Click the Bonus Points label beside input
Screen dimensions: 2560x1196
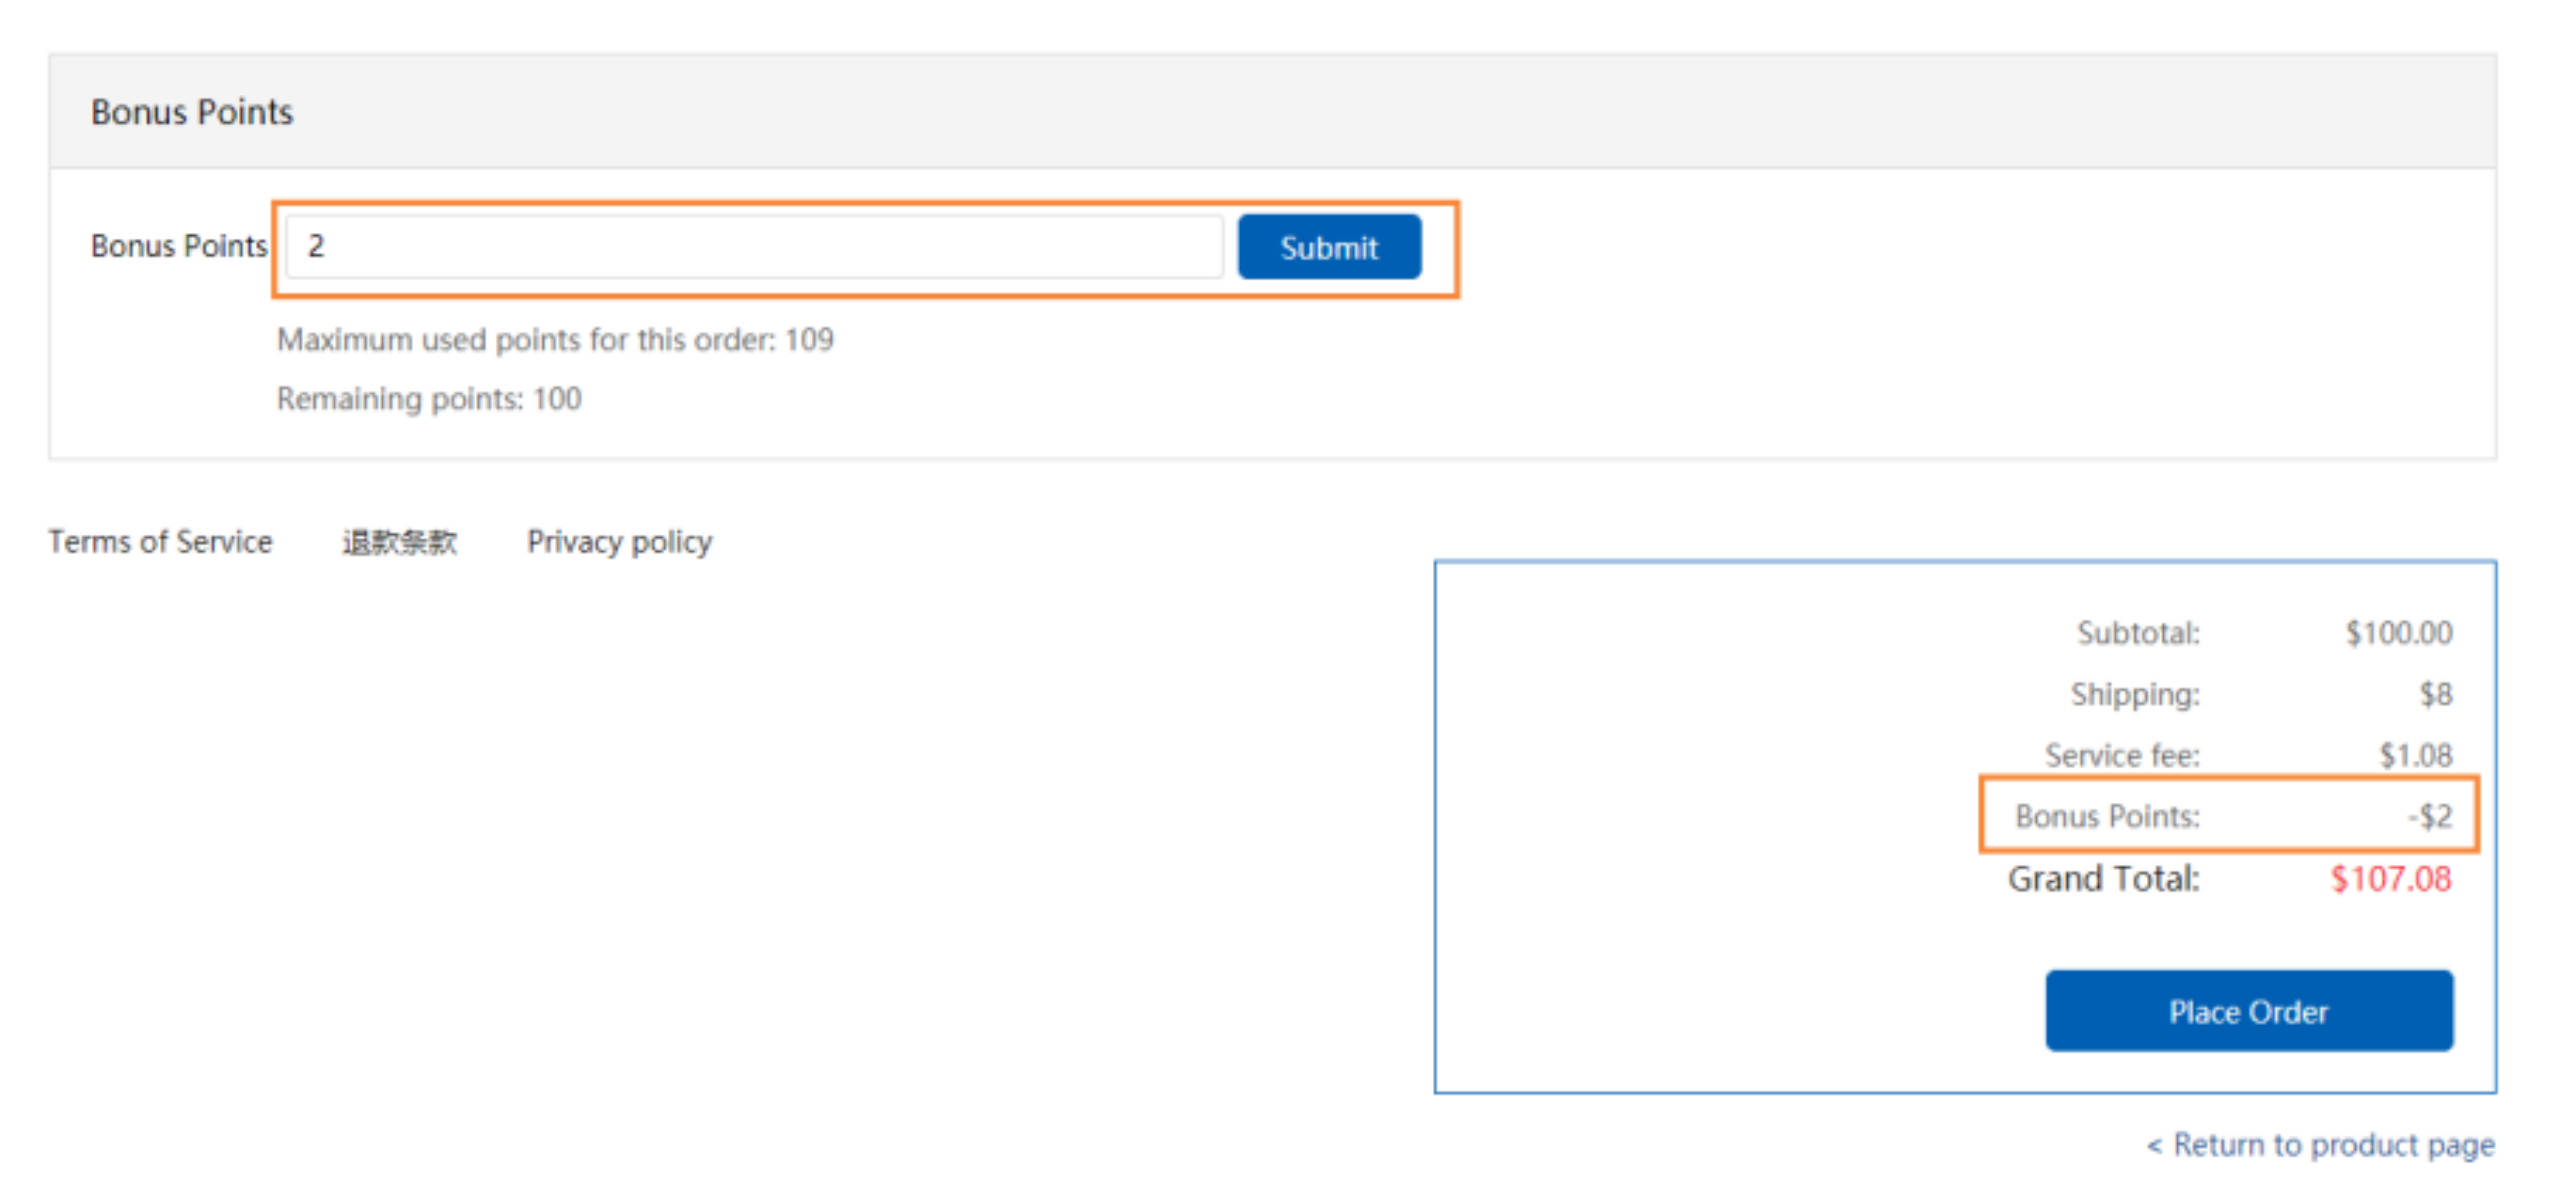(x=179, y=246)
